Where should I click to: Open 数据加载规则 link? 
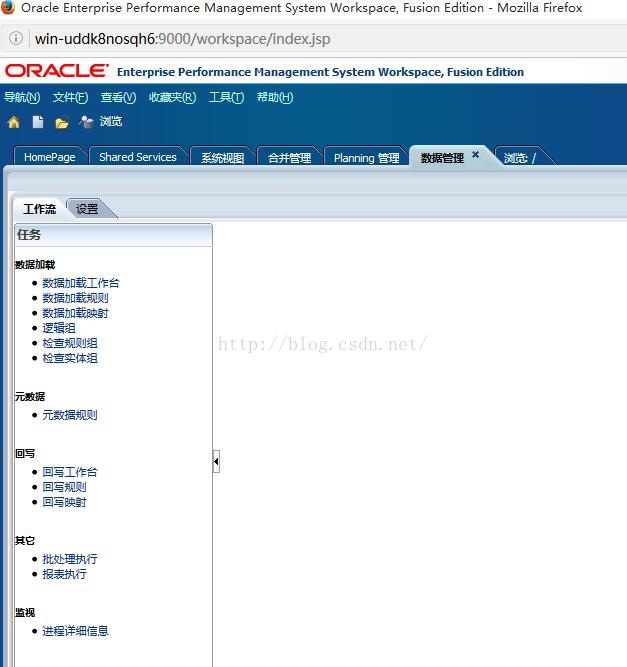click(x=75, y=298)
